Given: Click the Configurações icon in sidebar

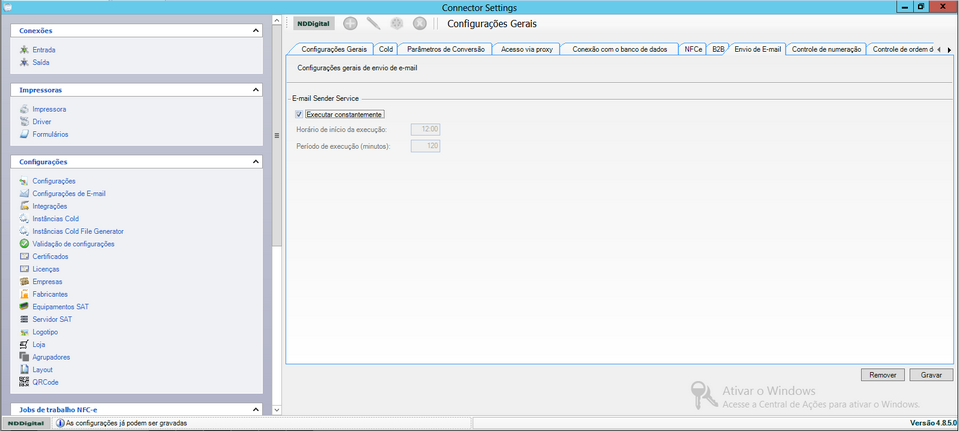Looking at the screenshot, I should point(24,181).
